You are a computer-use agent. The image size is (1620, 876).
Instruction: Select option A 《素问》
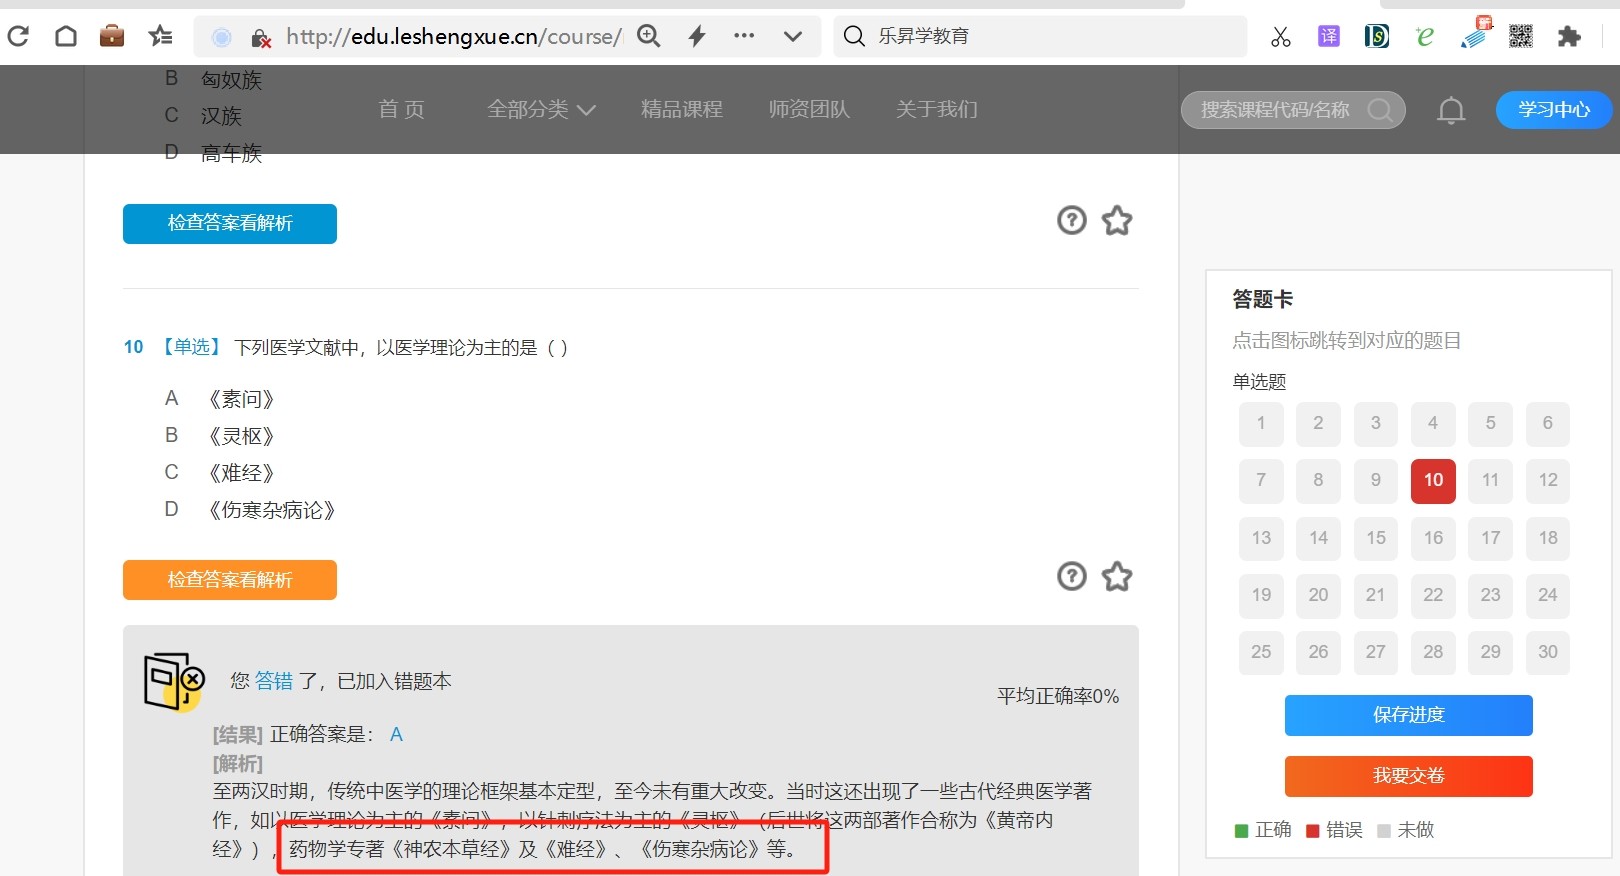pyautogui.click(x=220, y=399)
